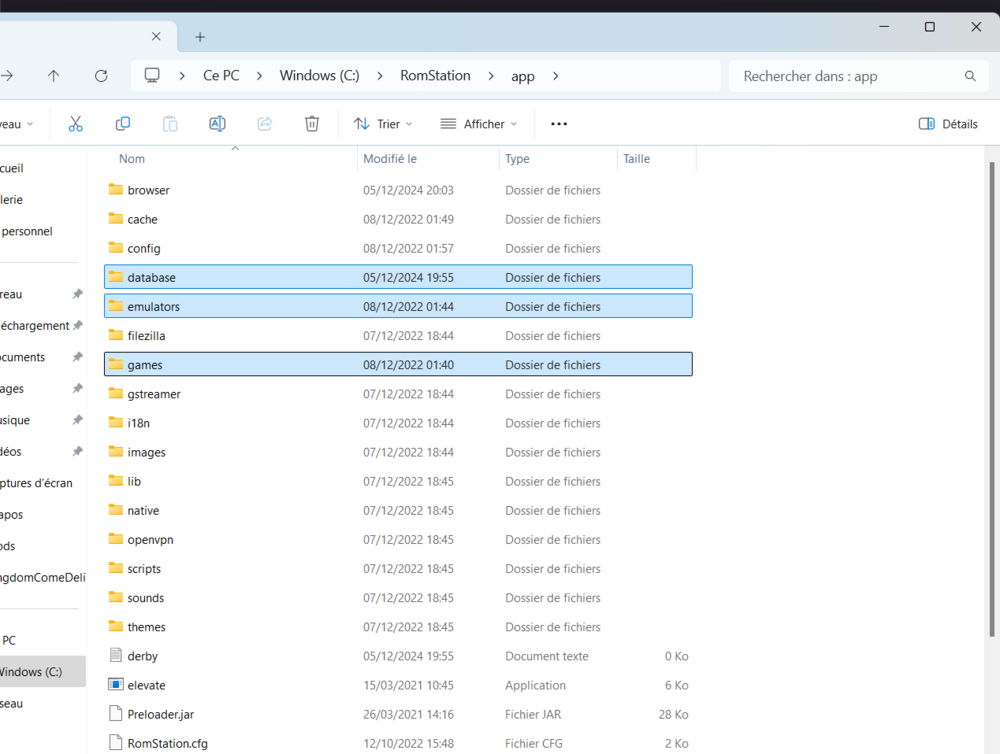Click the Refresh arrow button
Screen dimensions: 1000x754
click(x=101, y=76)
